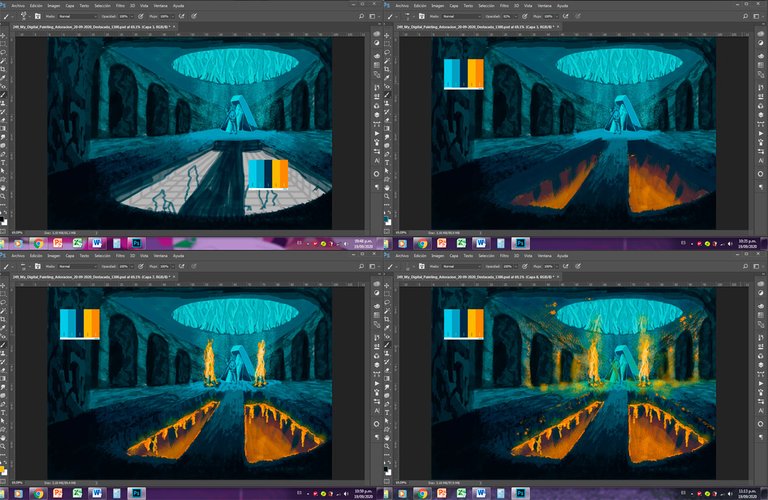Select the Gradient tool in top-right Photoshop window
Image resolution: width=768 pixels, height=500 pixels.
click(x=389, y=128)
